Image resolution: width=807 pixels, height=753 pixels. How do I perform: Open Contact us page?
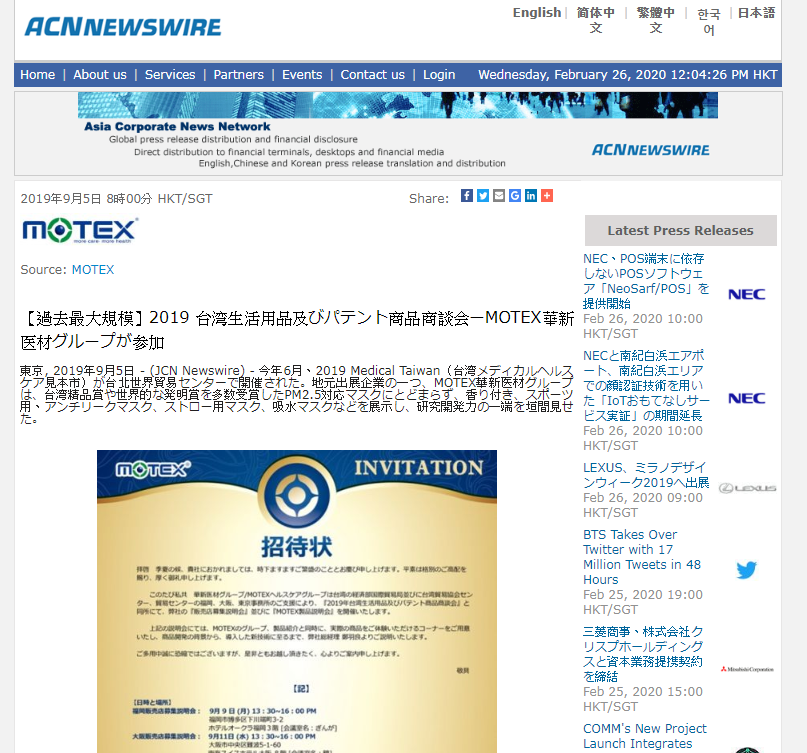tap(373, 75)
